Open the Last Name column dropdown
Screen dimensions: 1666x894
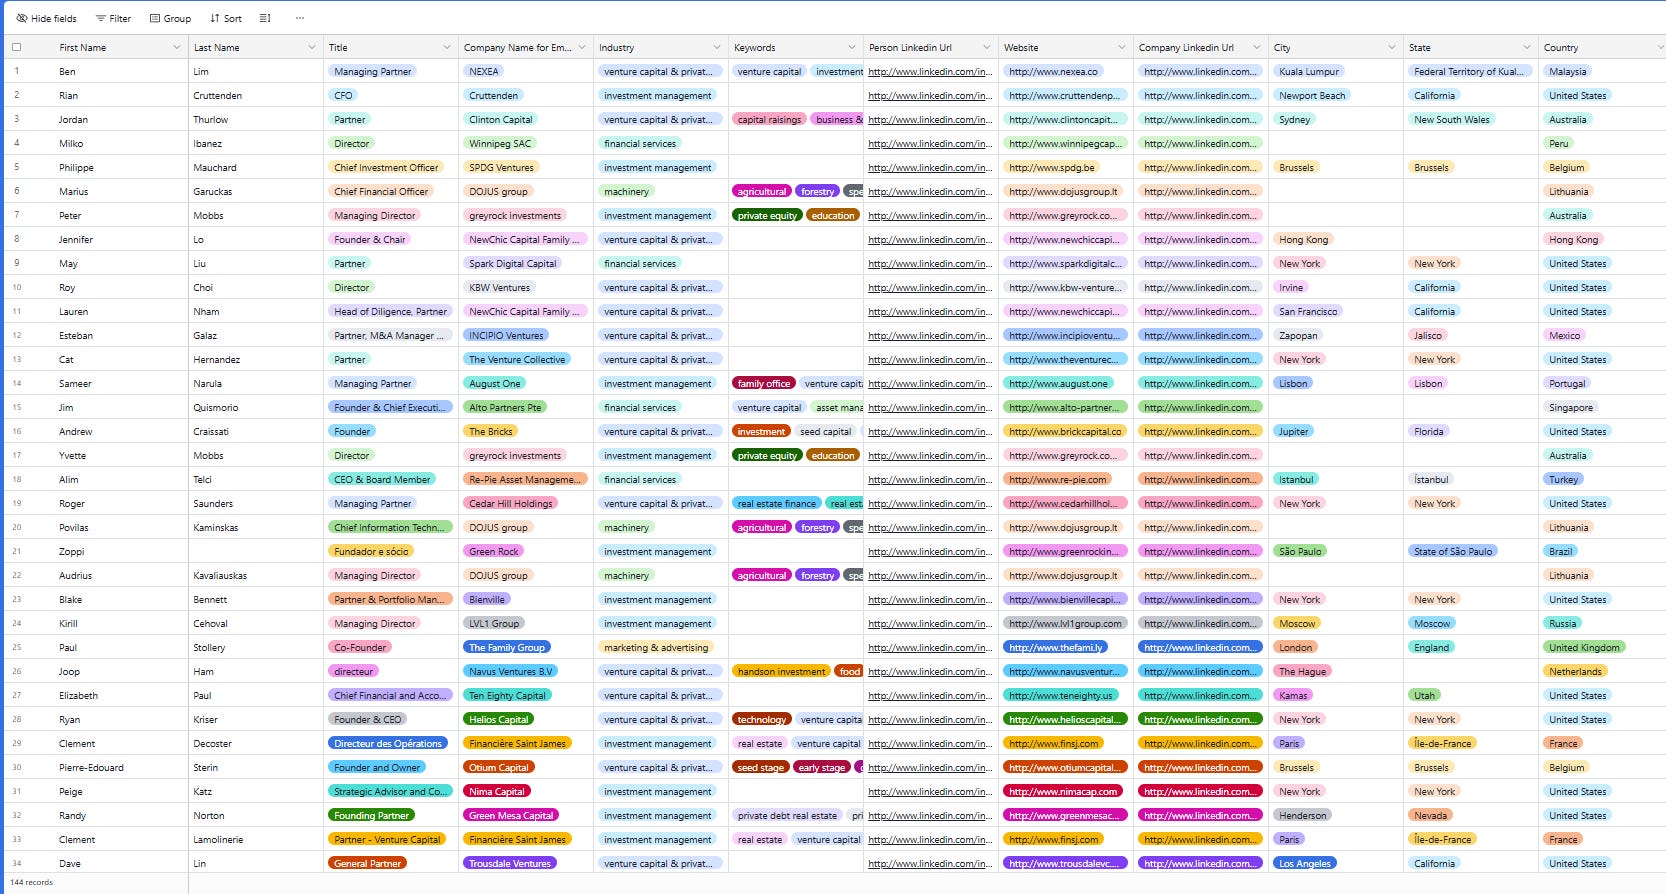[x=312, y=47]
